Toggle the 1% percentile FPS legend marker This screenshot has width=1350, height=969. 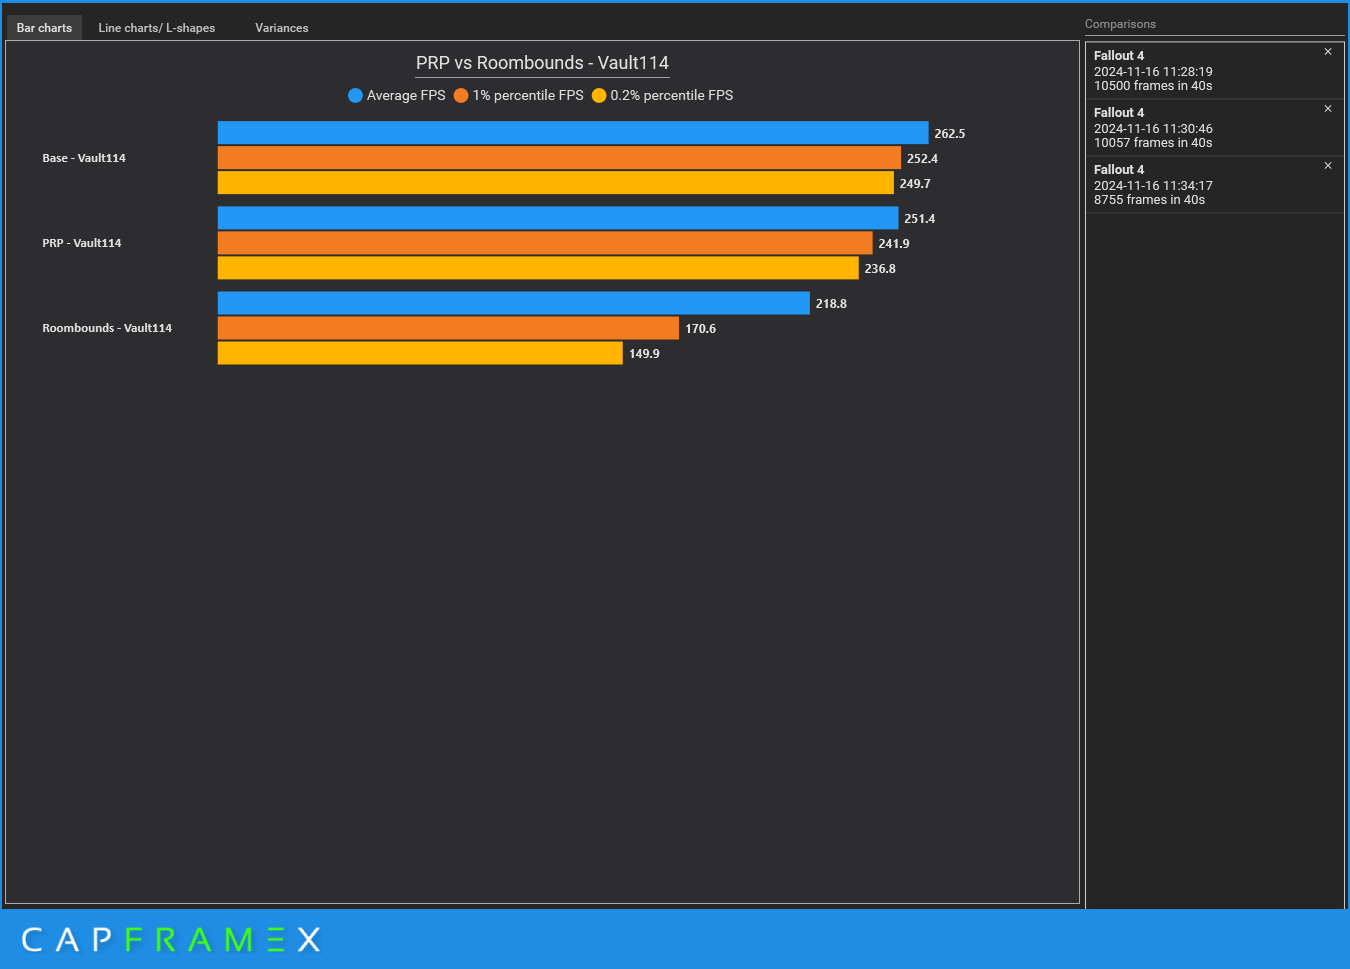(x=461, y=96)
